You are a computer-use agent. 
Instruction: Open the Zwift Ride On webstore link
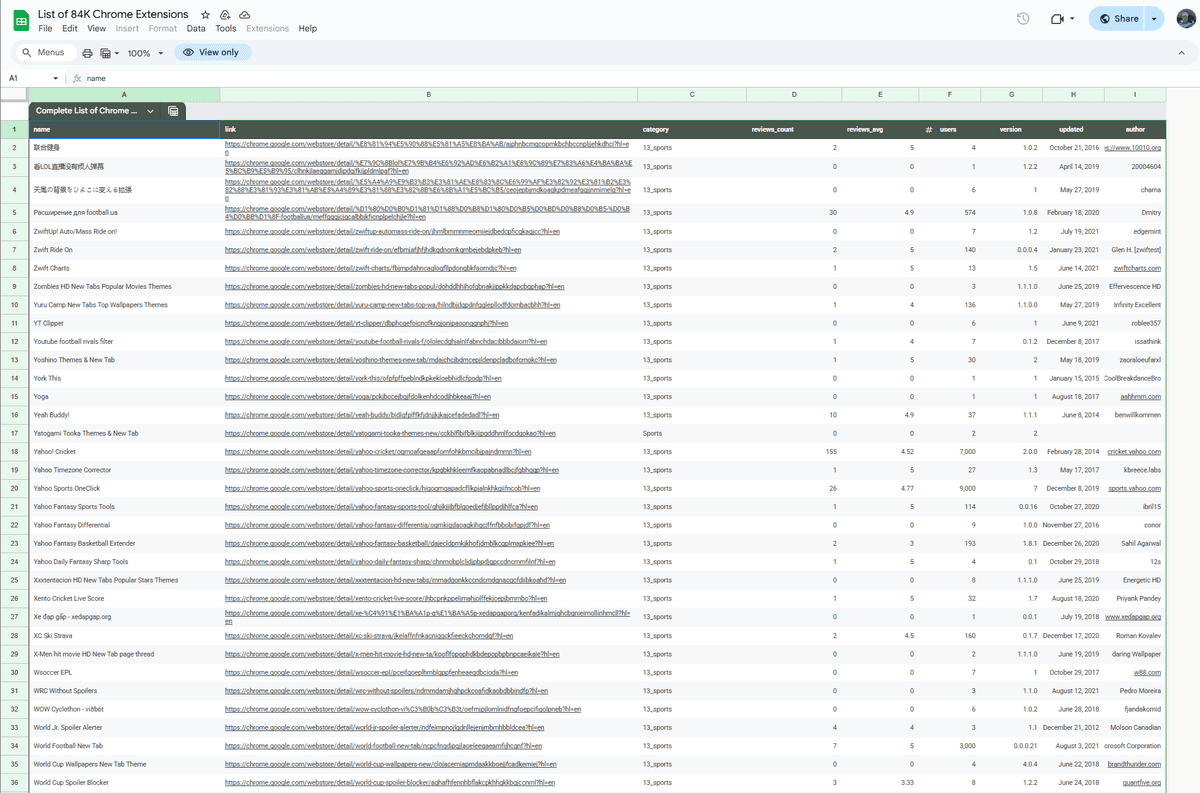373,250
